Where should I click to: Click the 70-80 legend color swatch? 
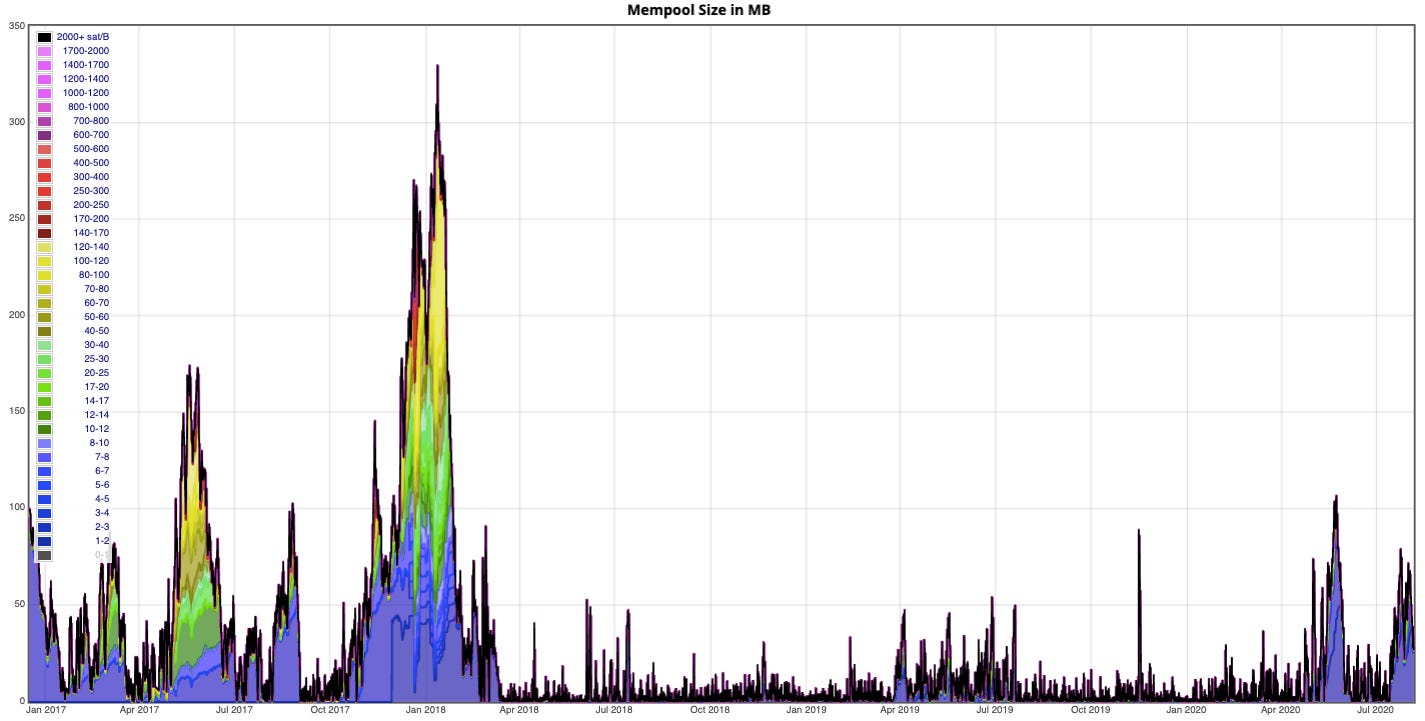(44, 289)
